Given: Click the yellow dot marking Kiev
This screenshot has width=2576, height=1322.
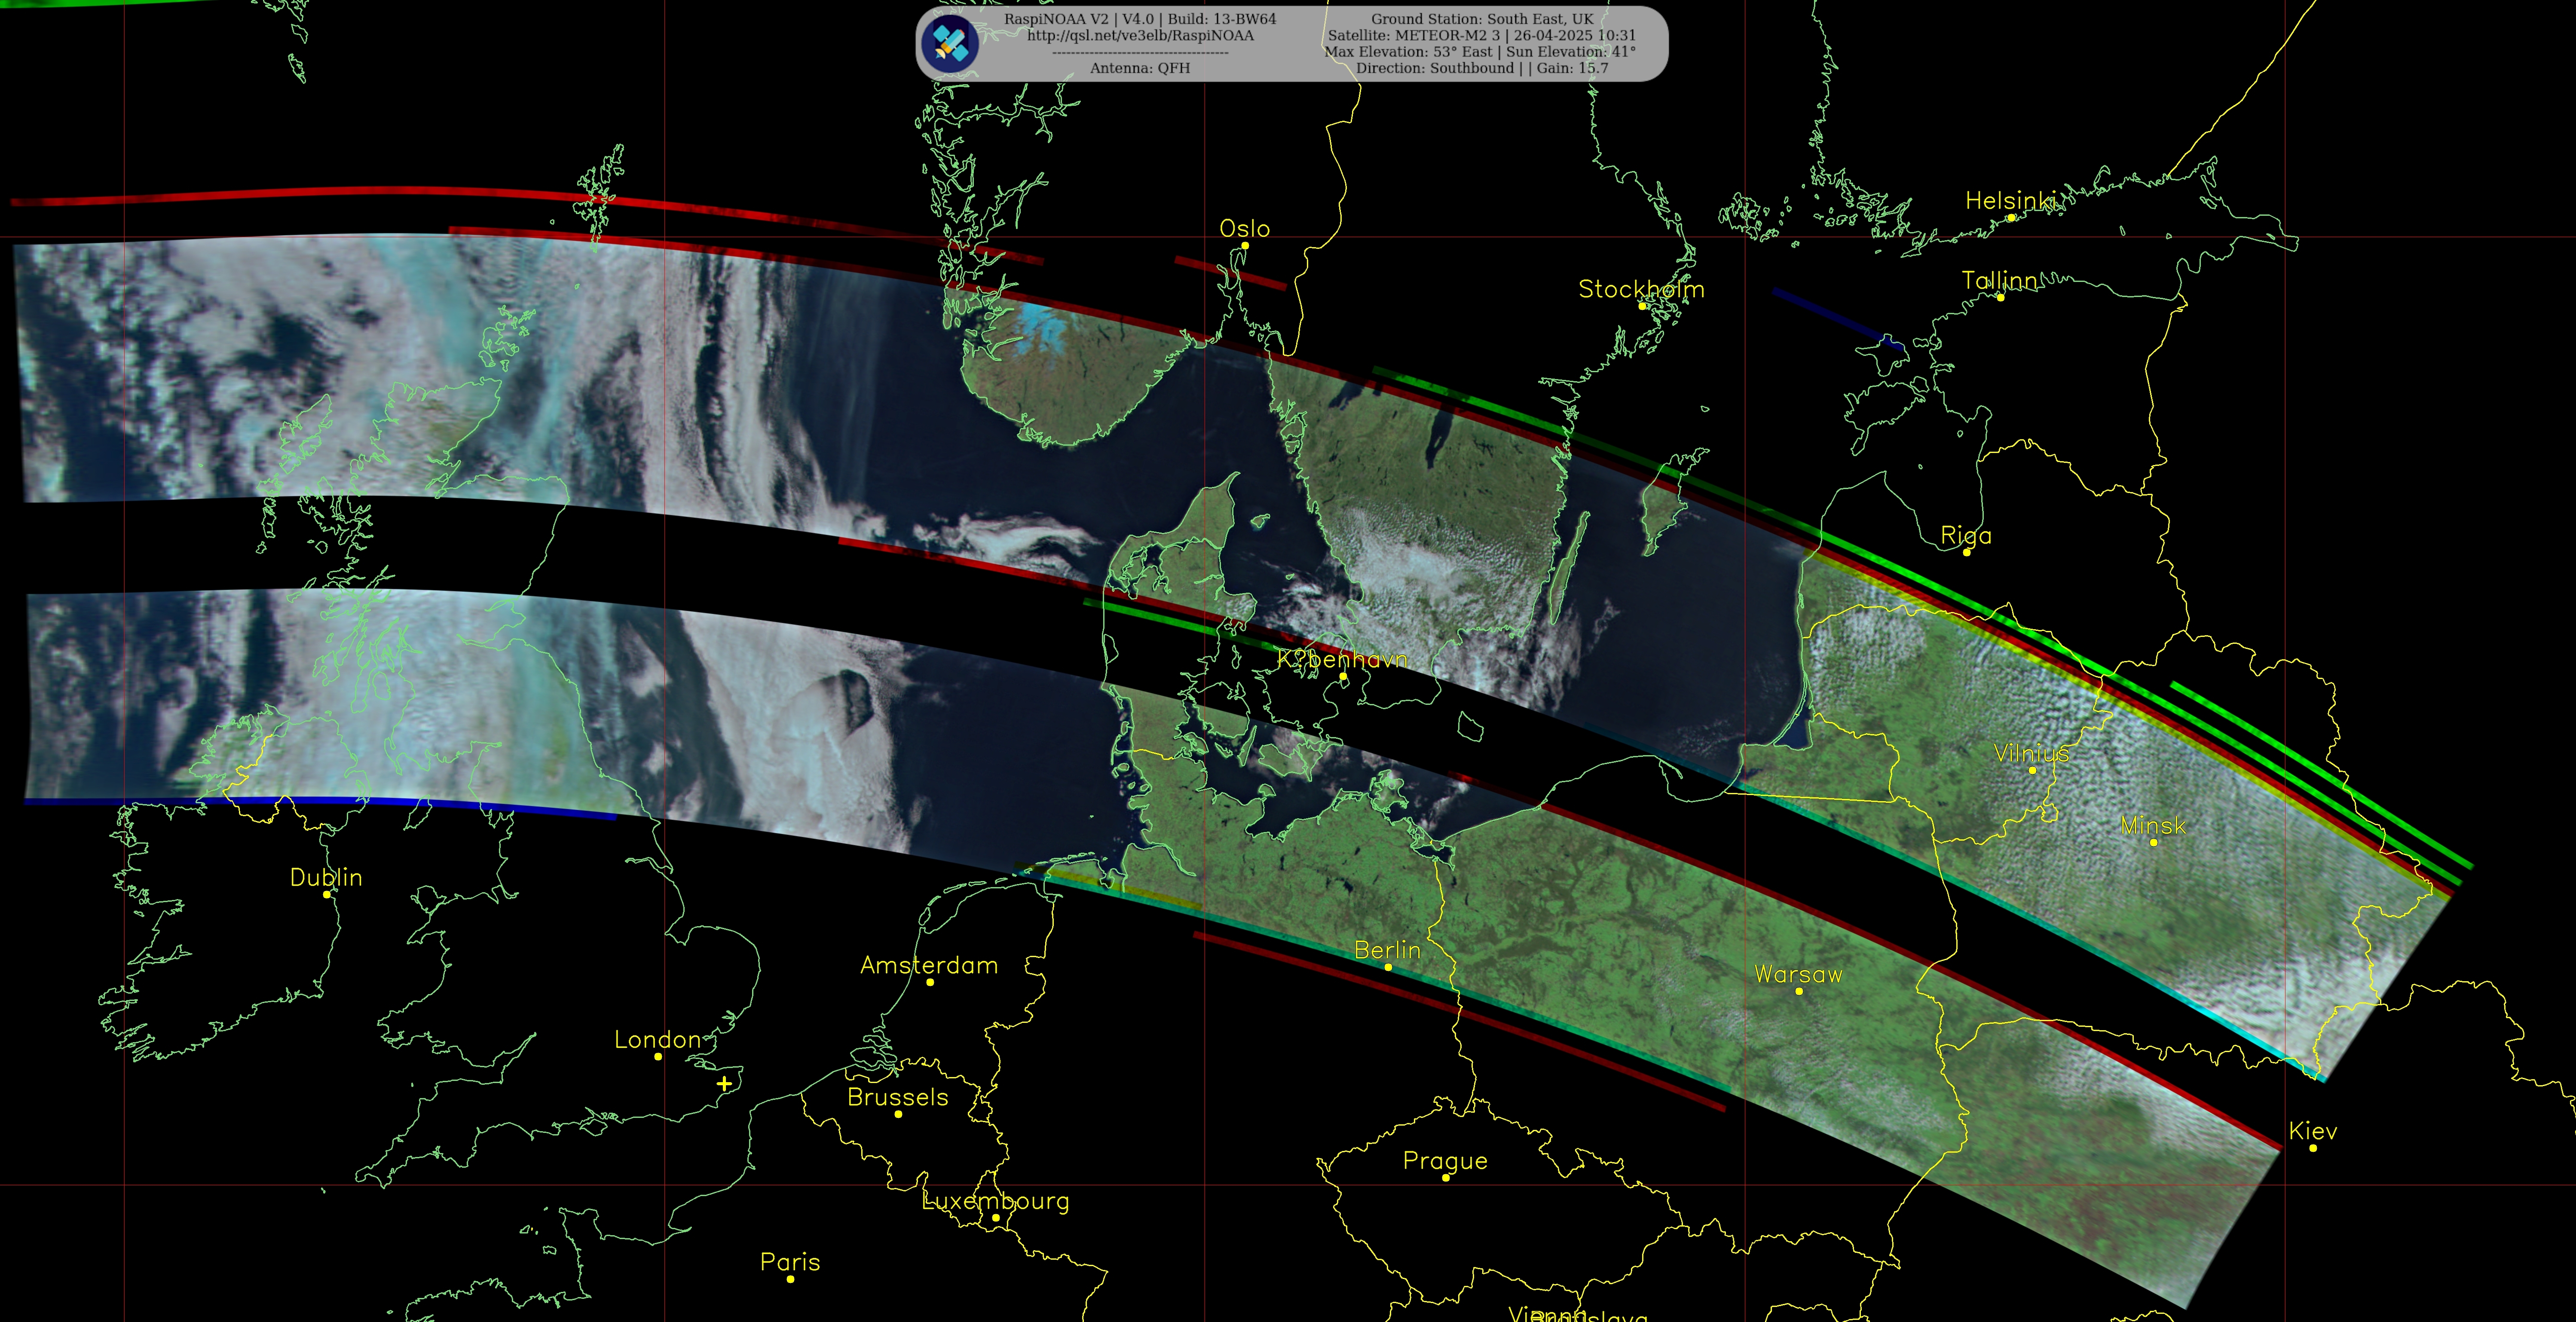Looking at the screenshot, I should pyautogui.click(x=2313, y=1148).
